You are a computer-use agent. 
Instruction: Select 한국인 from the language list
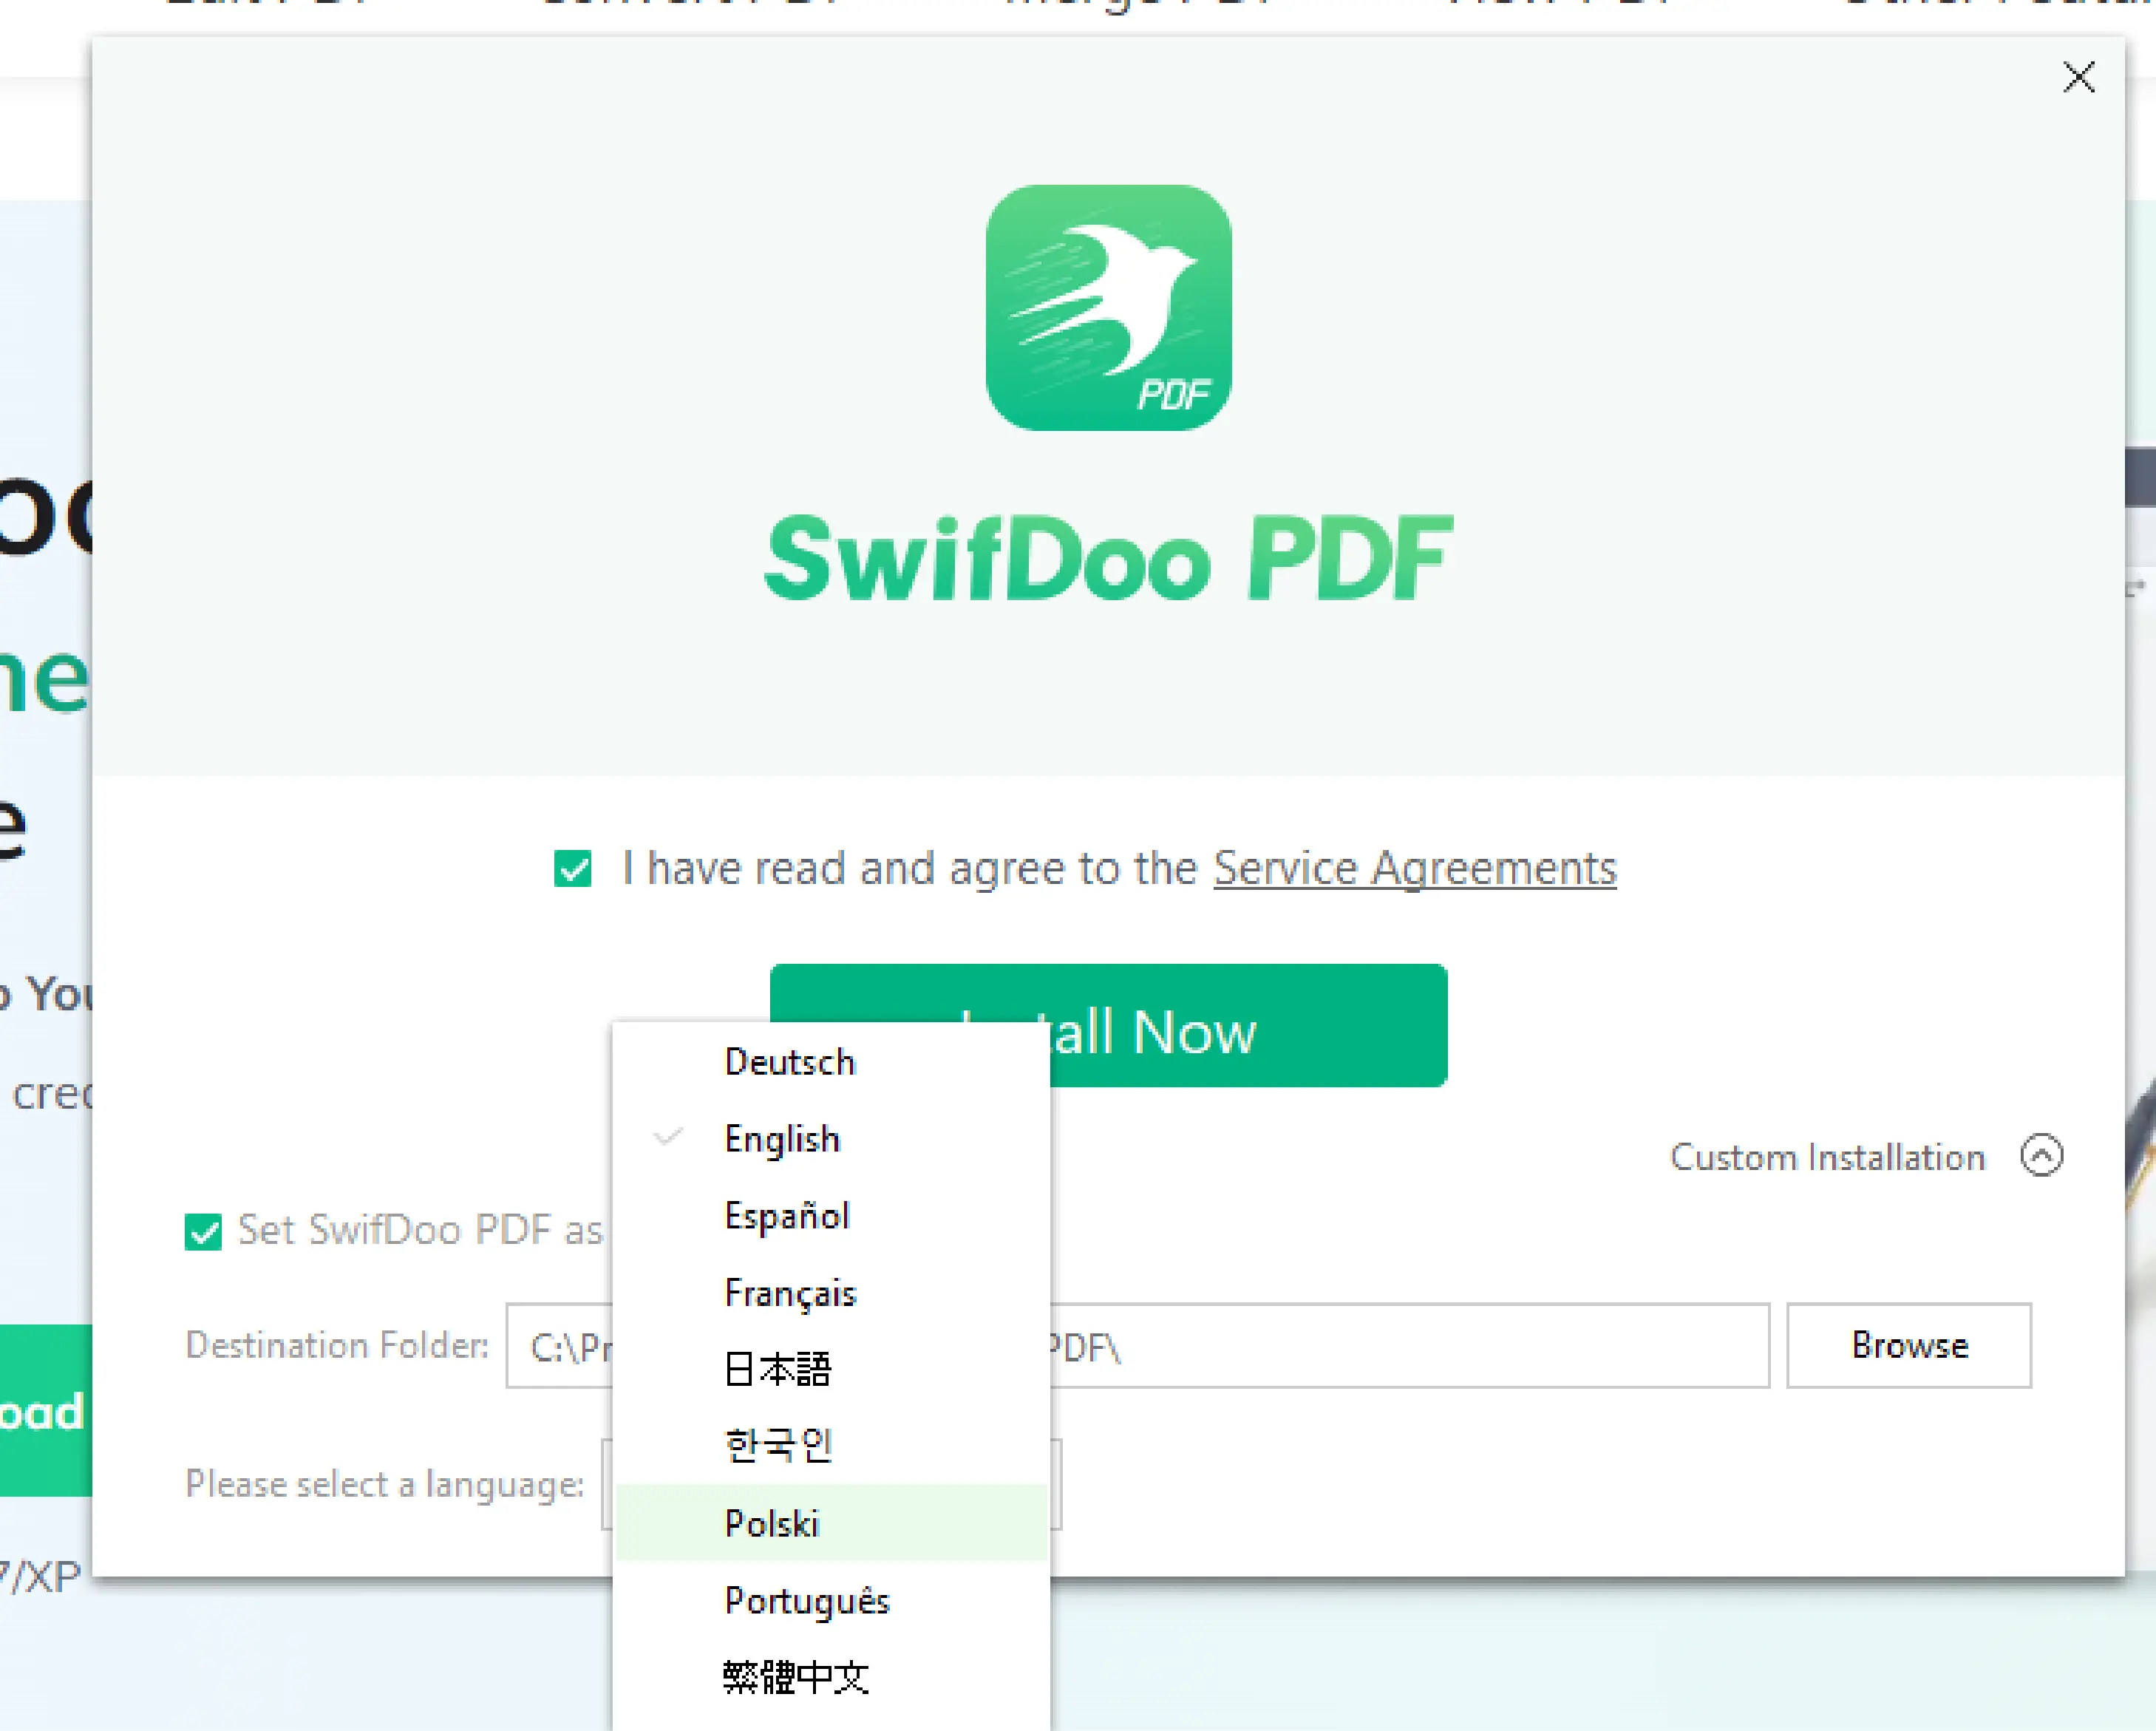(x=831, y=1446)
